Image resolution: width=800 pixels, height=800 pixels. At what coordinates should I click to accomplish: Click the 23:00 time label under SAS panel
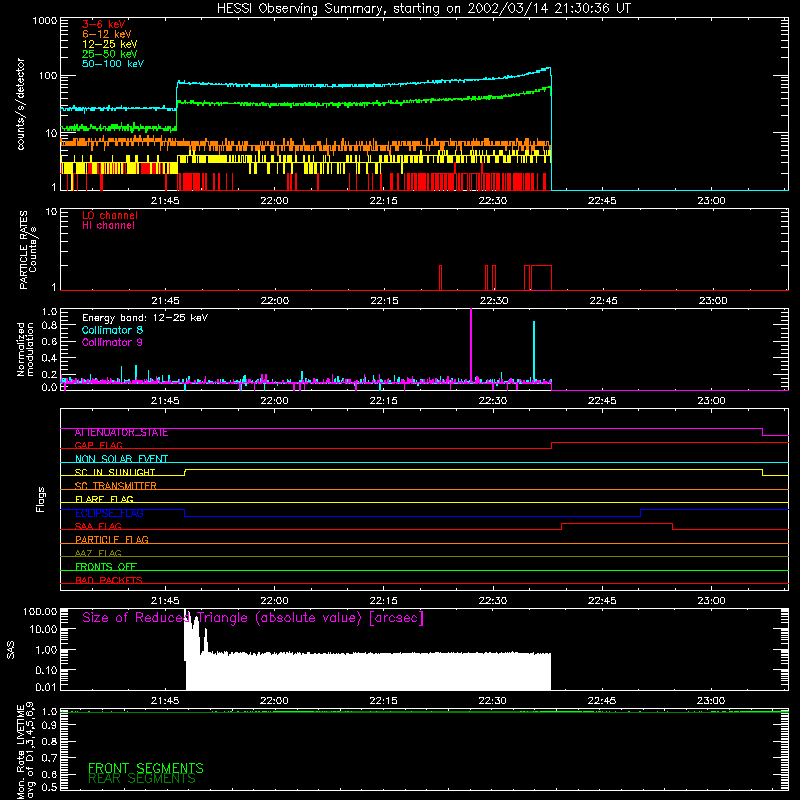coord(711,701)
